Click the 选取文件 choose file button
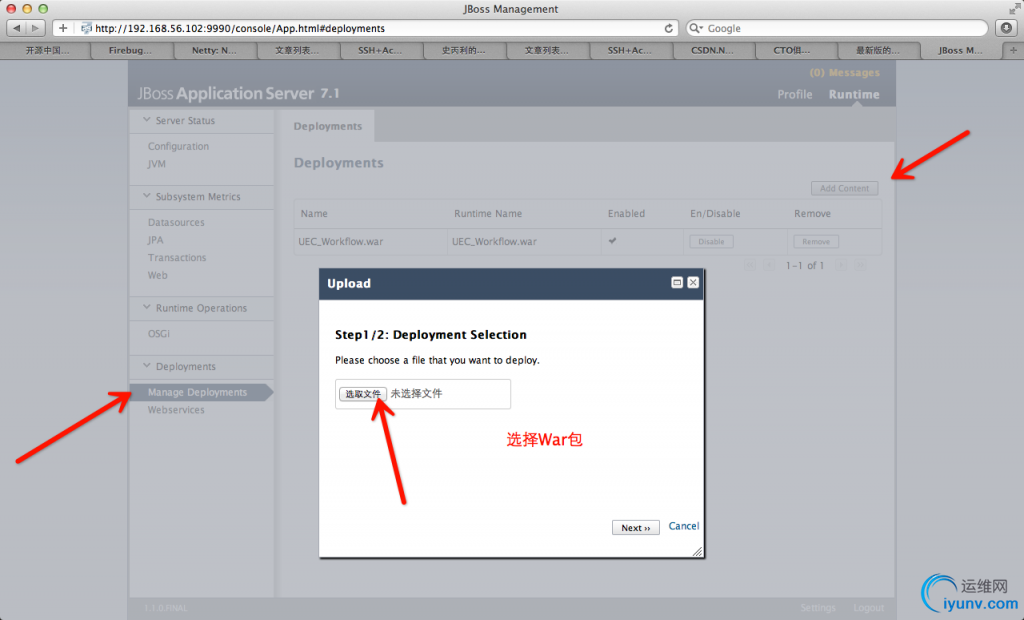 [362, 394]
